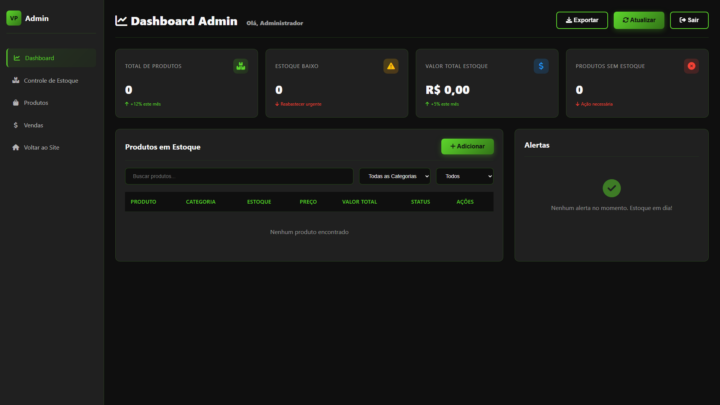
Task: Click the Sair logout button
Action: click(x=689, y=20)
